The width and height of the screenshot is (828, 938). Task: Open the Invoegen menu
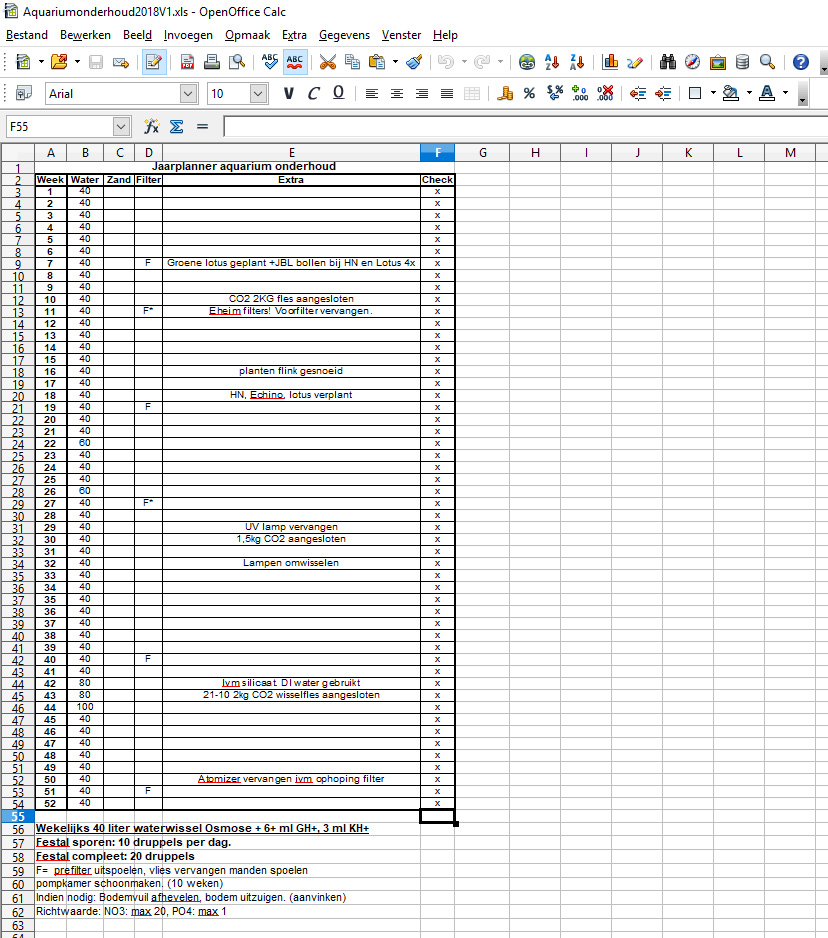[188, 35]
